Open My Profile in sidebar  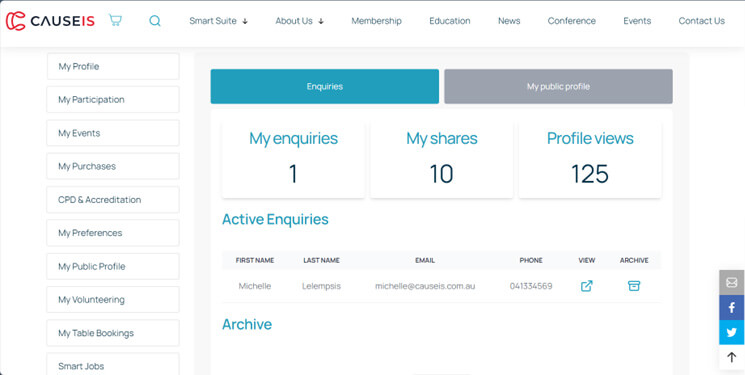[113, 67]
